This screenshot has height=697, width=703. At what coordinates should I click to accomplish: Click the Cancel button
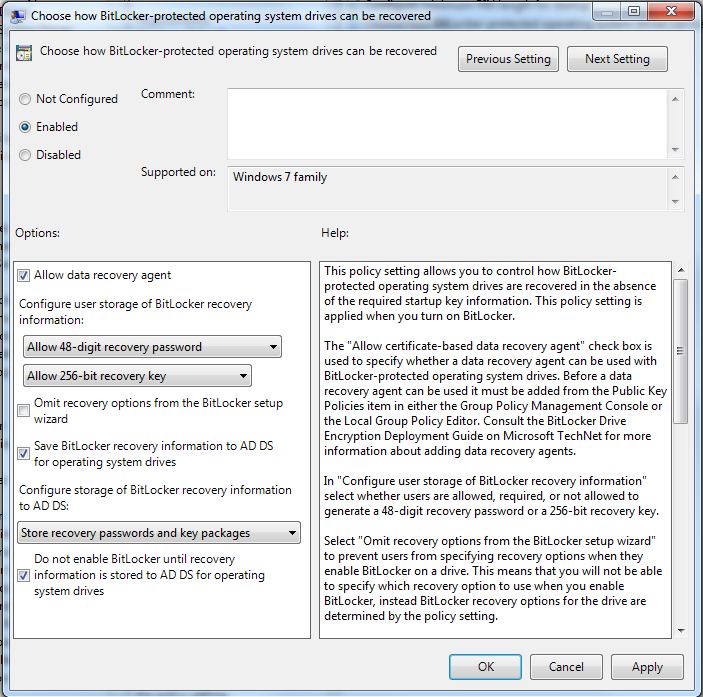(566, 667)
